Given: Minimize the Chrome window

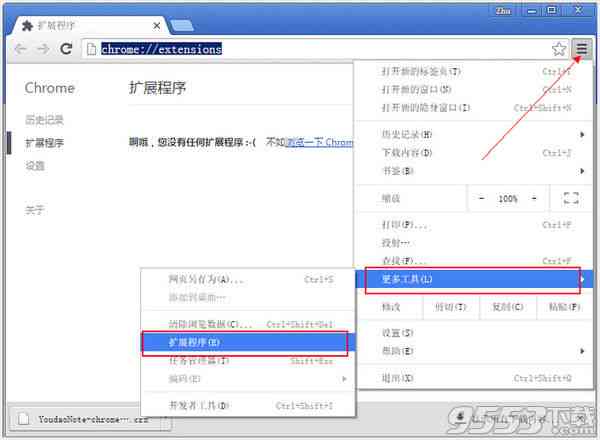Looking at the screenshot, I should coord(532,11).
